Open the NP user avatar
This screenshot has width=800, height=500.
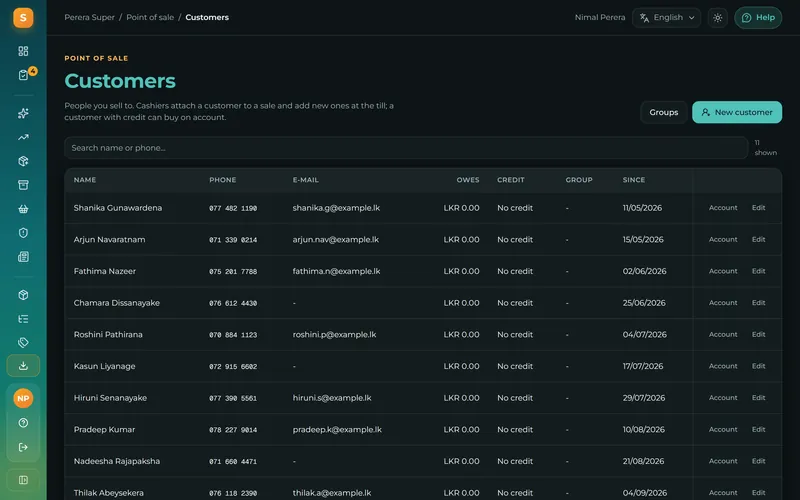23,398
